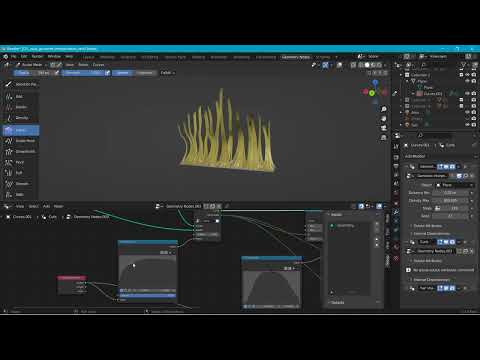Switch to rendered viewport shading

(x=379, y=65)
